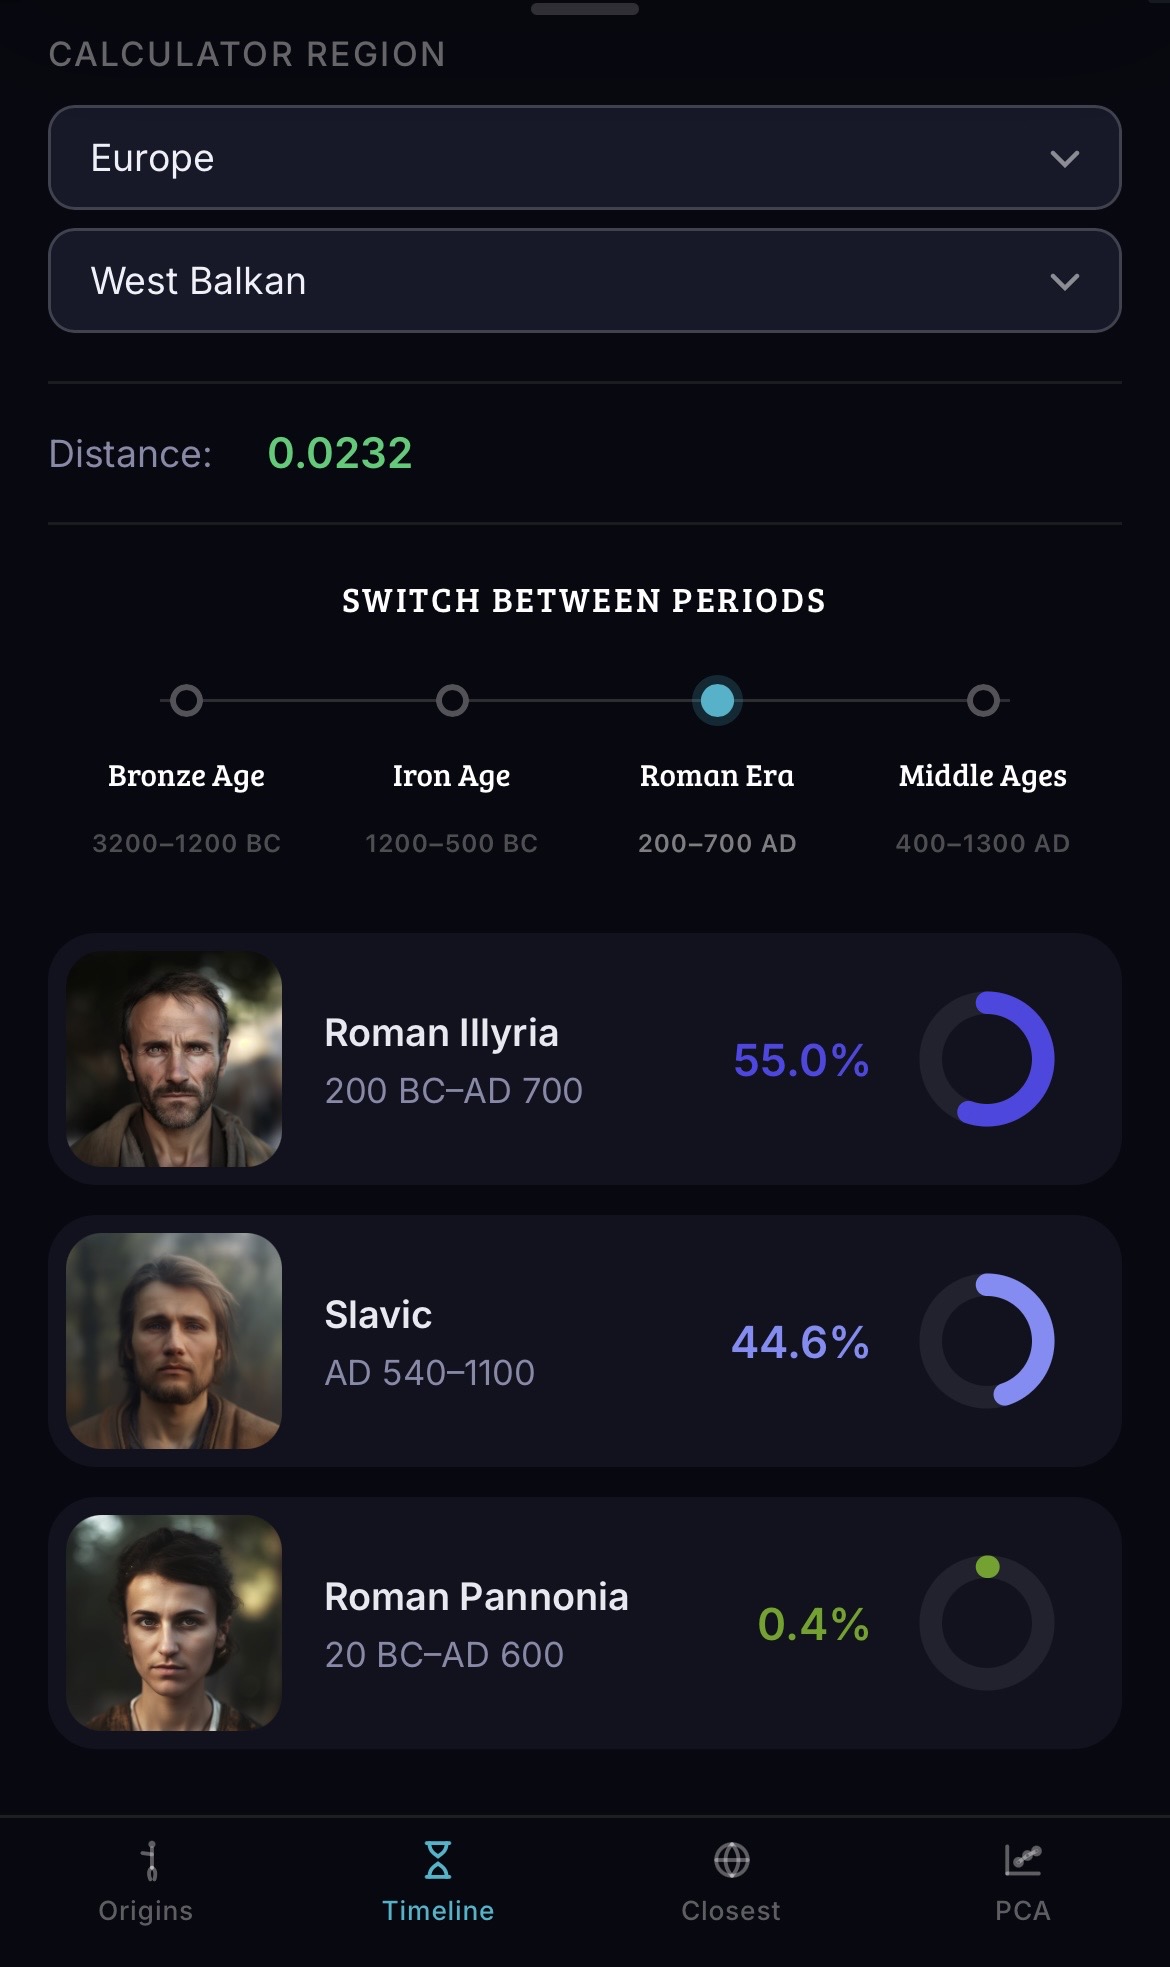The image size is (1170, 1967).
Task: Select the Iron Age period dot
Action: click(452, 700)
